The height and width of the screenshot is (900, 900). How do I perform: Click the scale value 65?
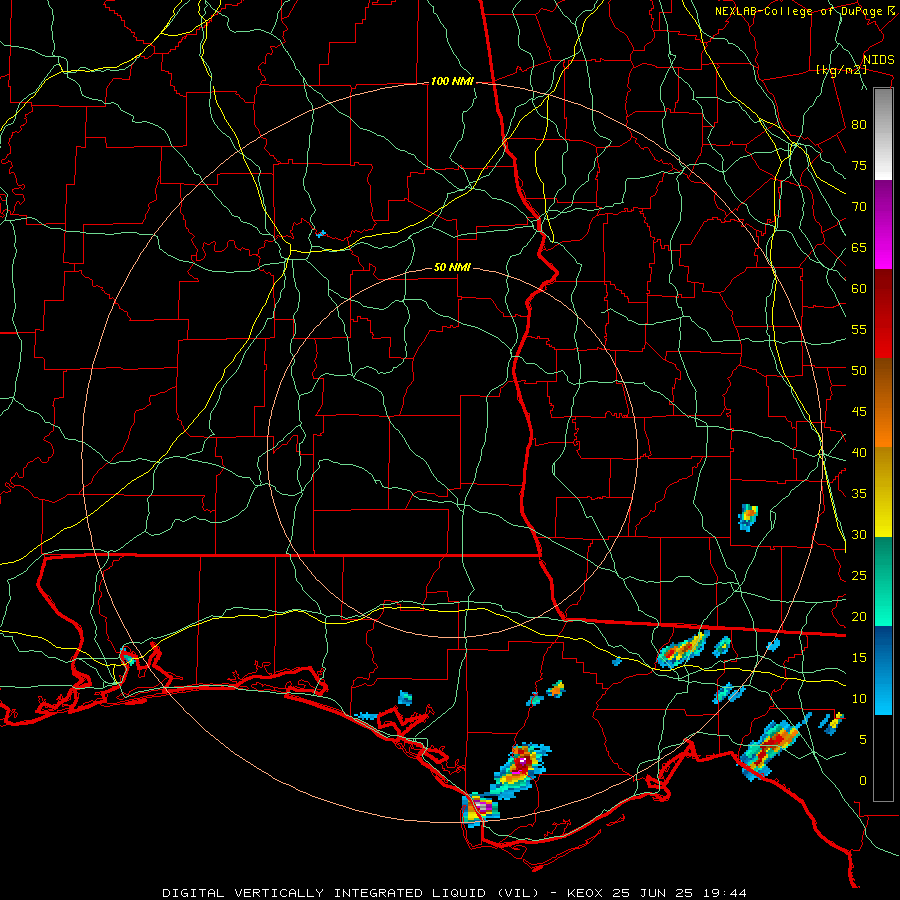[859, 247]
